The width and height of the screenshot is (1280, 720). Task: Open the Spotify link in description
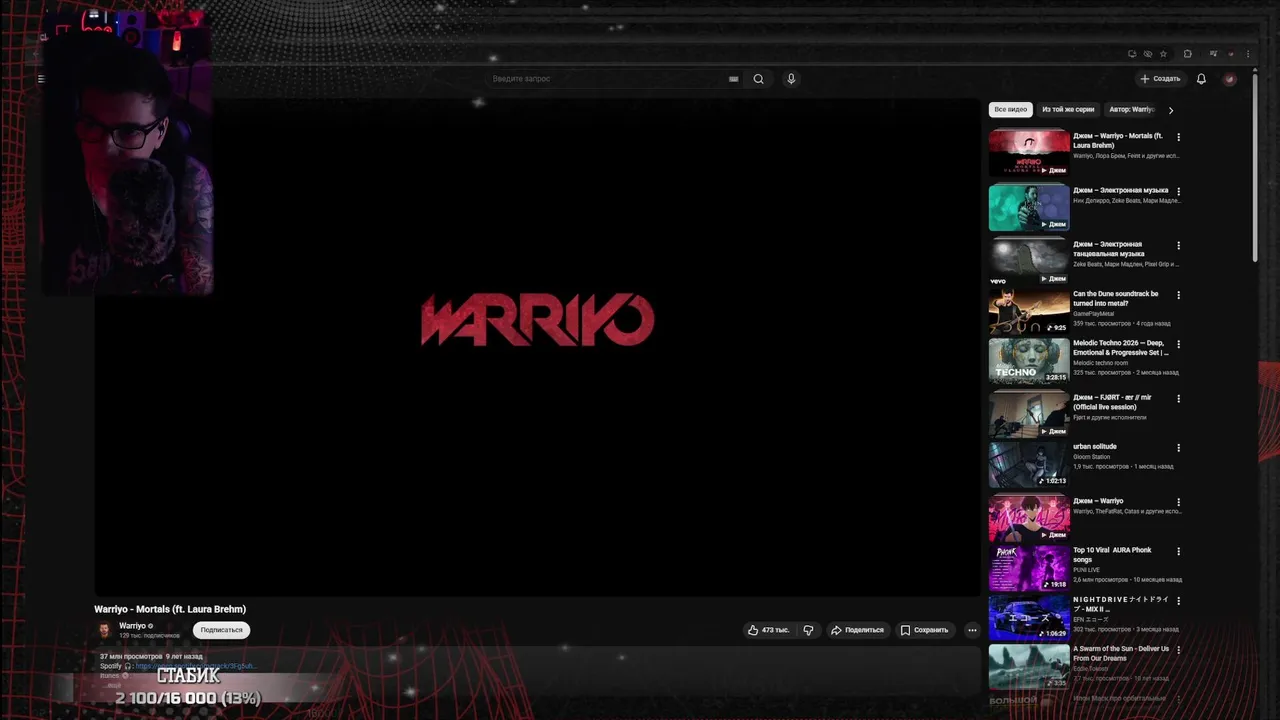[x=196, y=666]
